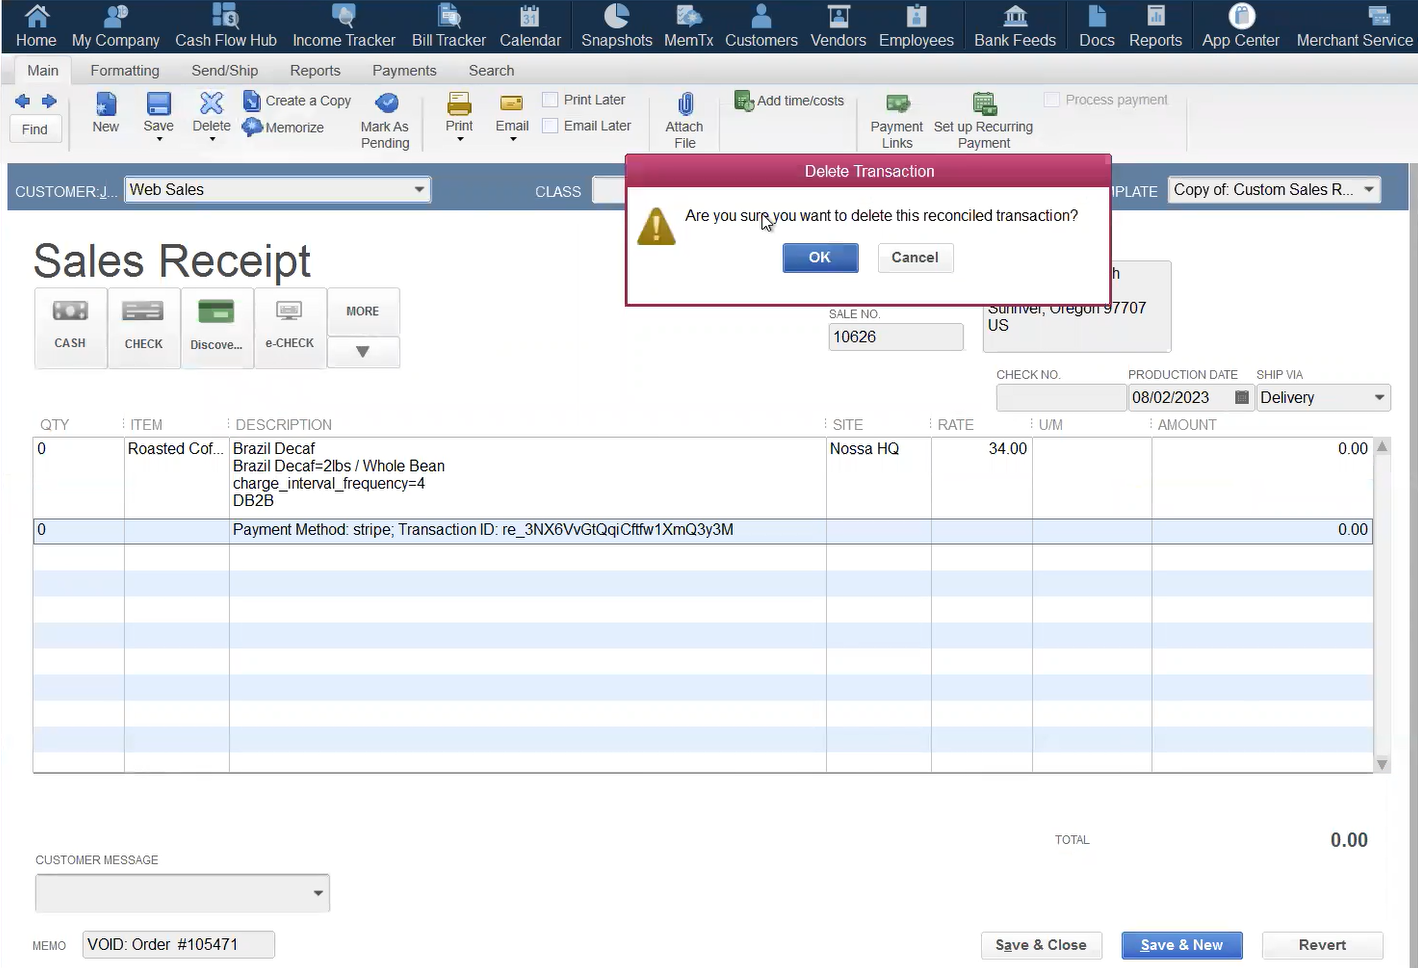
Task: Click Add time/costs
Action: pyautogui.click(x=790, y=100)
